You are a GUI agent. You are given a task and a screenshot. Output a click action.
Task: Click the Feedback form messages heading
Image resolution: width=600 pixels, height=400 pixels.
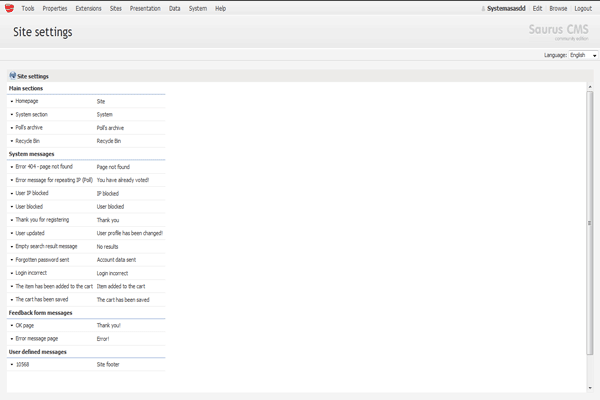[41, 313]
